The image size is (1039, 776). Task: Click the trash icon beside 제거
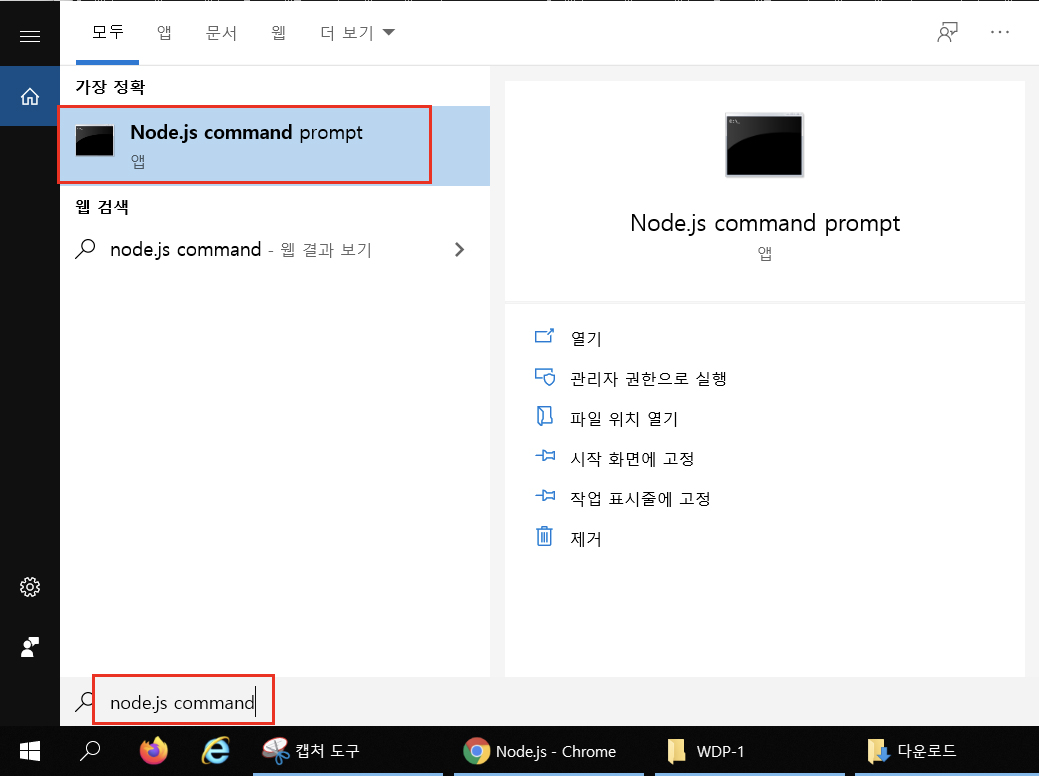tap(544, 535)
